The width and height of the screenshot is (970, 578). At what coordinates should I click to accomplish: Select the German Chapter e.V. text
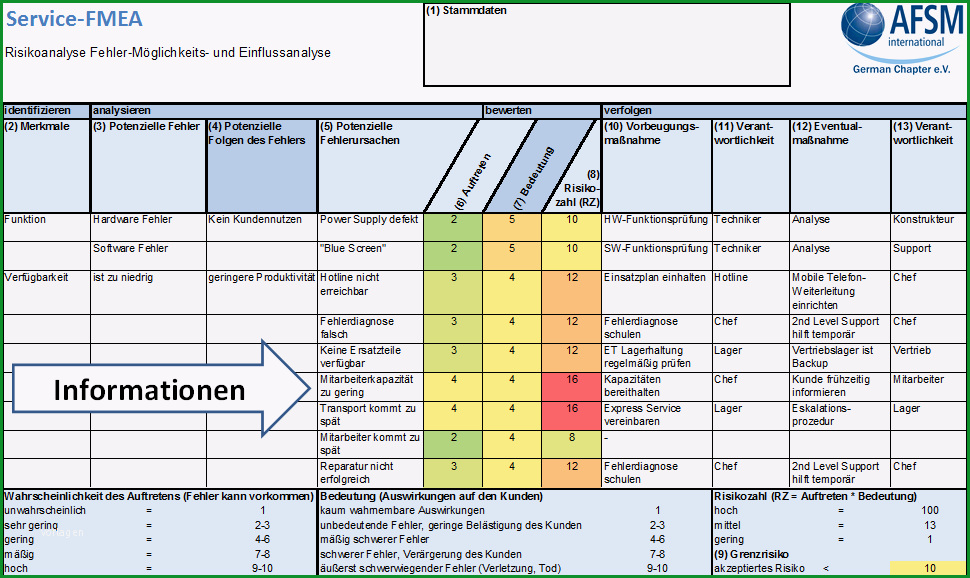tap(901, 69)
